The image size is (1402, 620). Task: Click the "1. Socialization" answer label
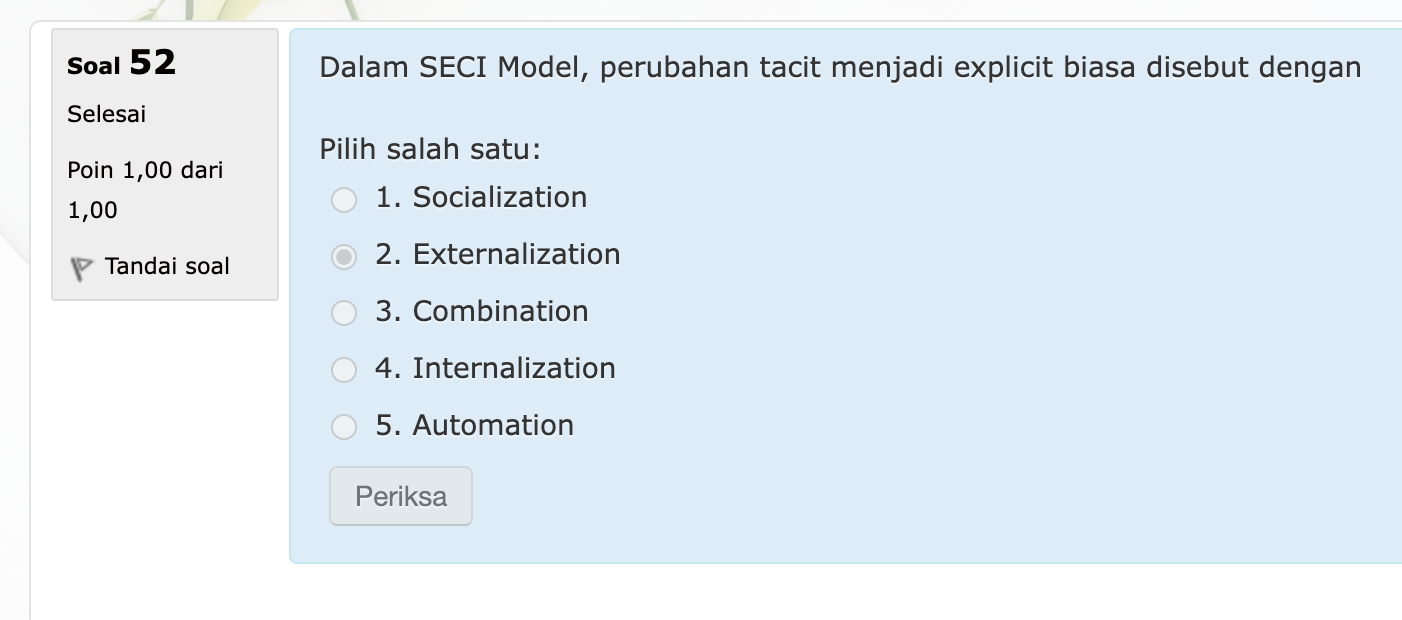(481, 197)
